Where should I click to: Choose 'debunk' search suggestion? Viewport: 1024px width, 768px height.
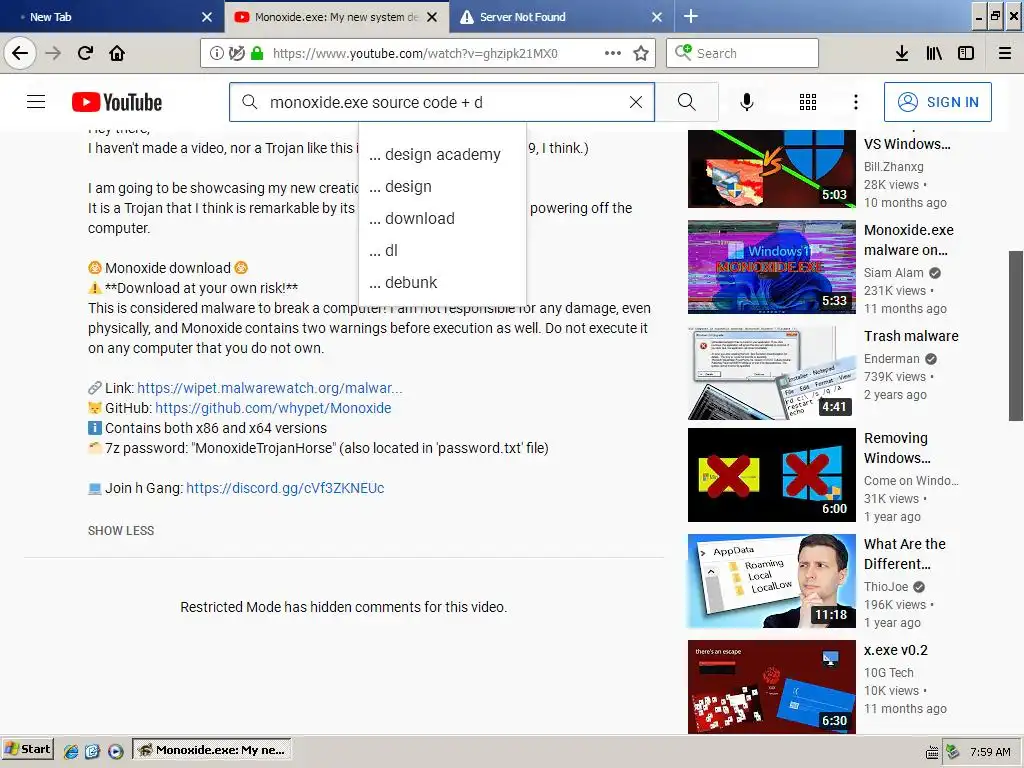point(442,283)
